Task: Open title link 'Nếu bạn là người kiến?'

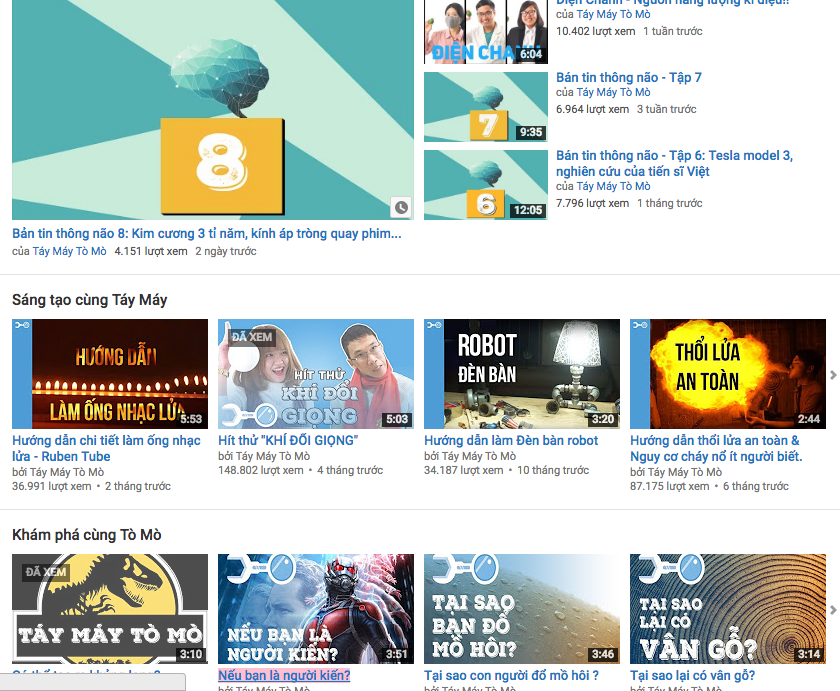Action: (x=284, y=675)
